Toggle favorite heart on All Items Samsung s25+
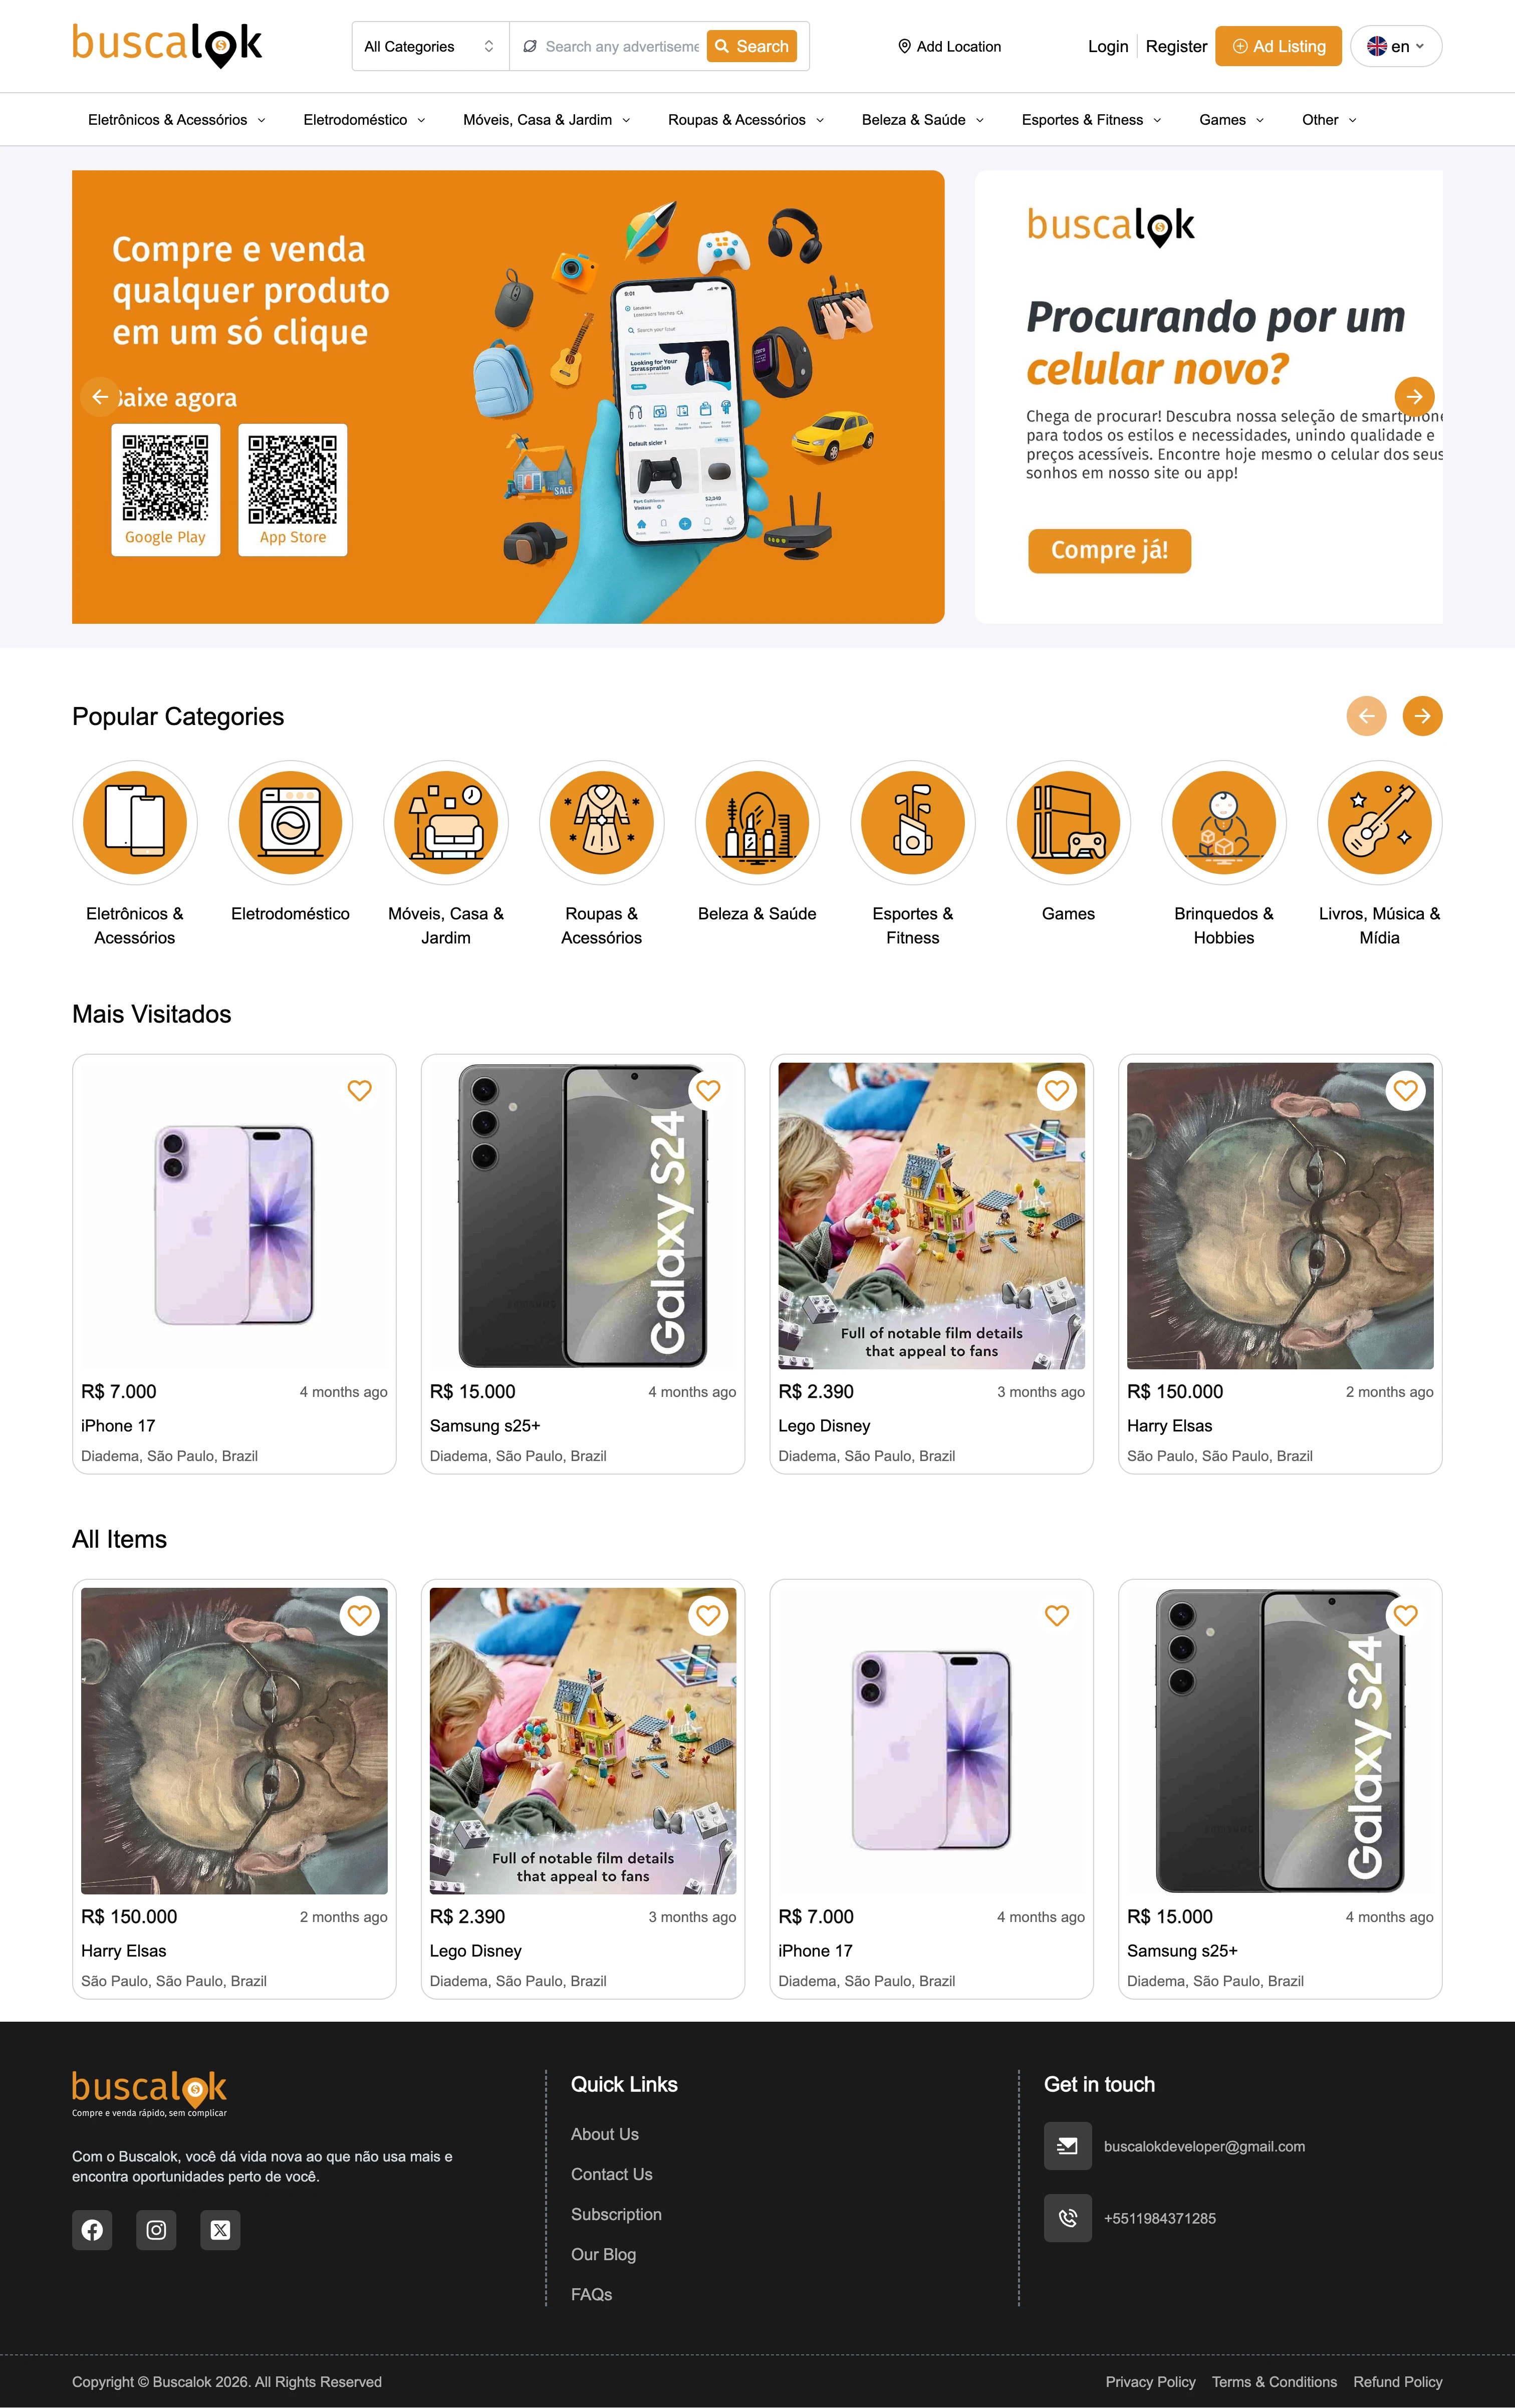 pos(1405,1615)
